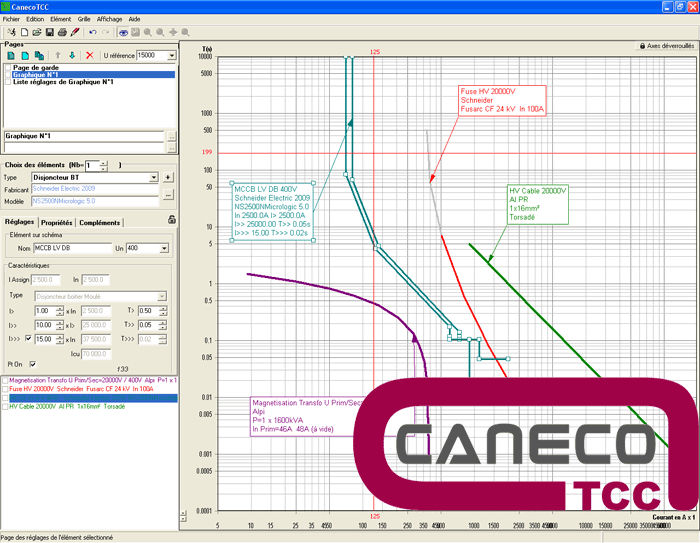The image size is (700, 543).
Task: Move page up with the up arrow
Action: (58, 55)
